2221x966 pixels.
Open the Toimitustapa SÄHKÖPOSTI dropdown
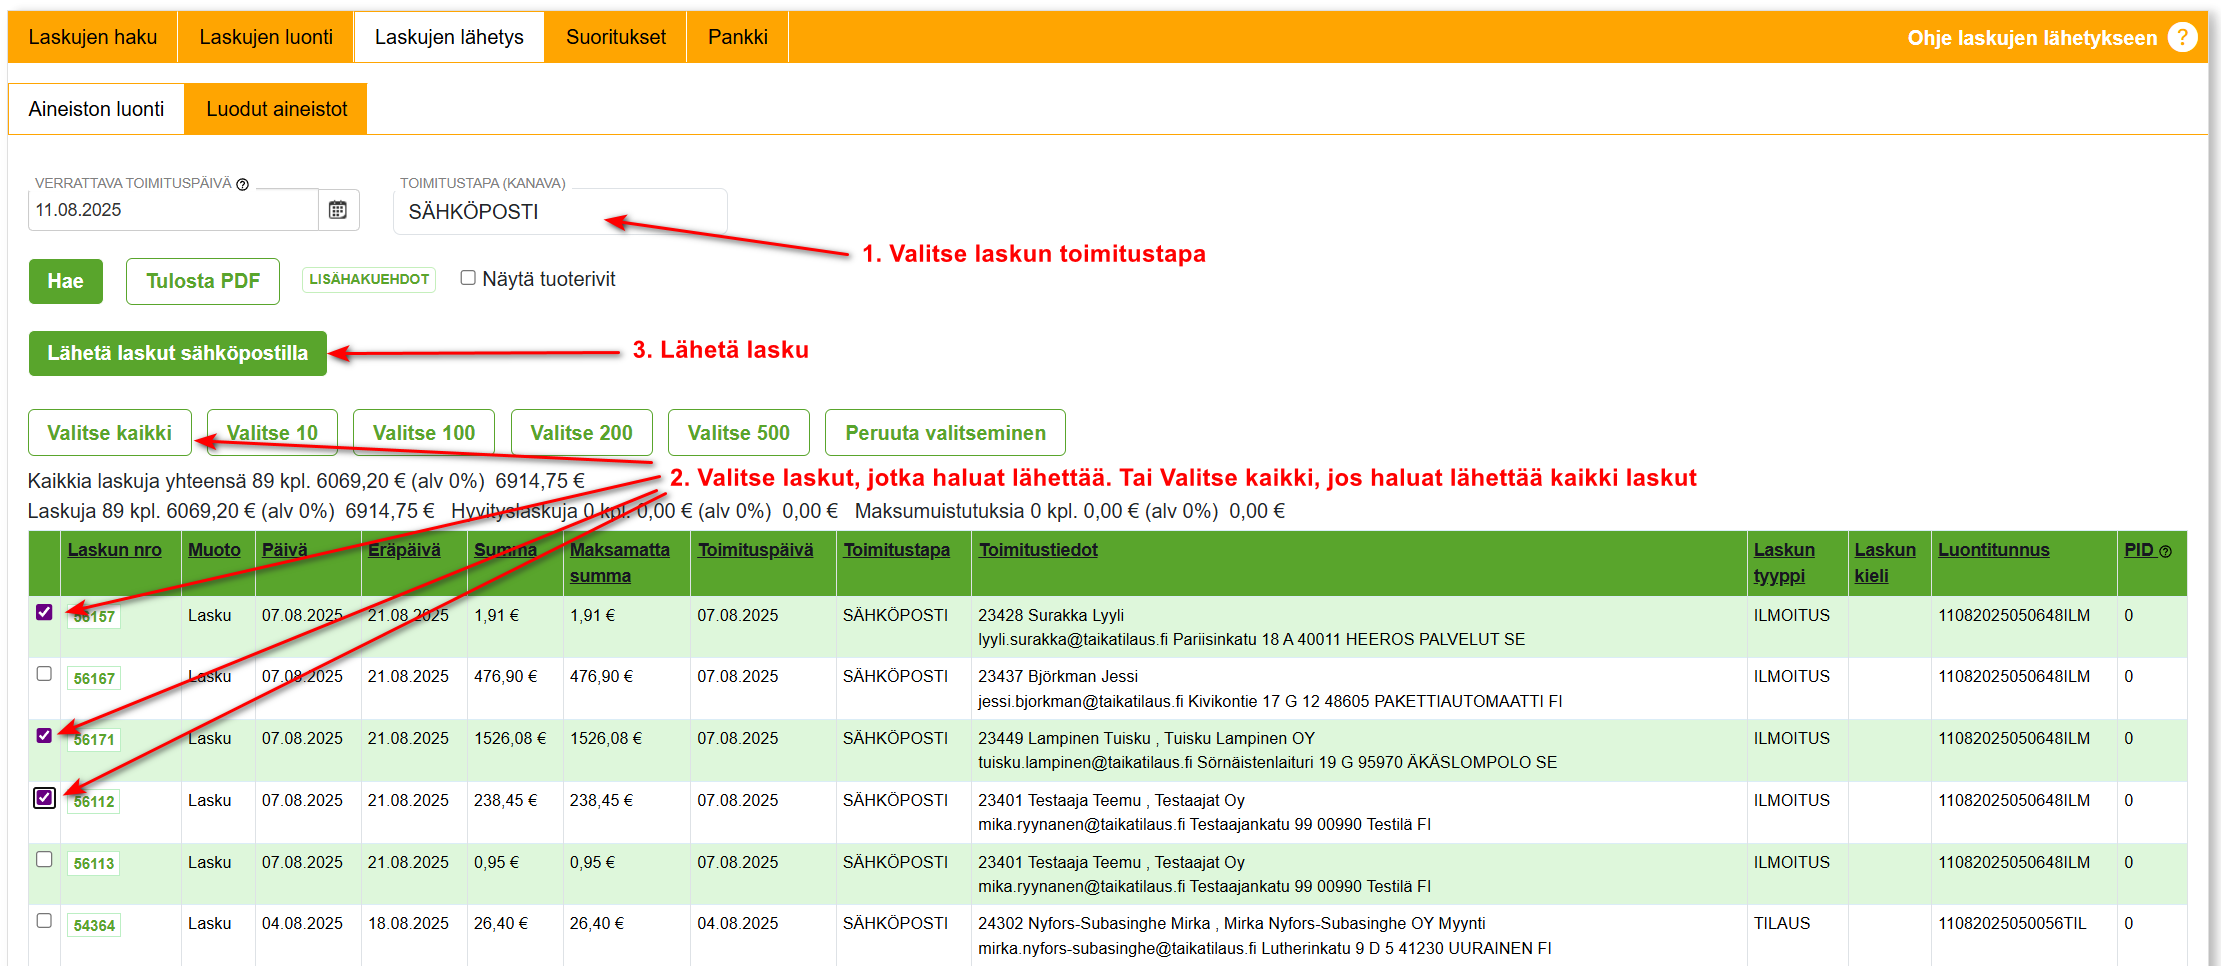[560, 212]
